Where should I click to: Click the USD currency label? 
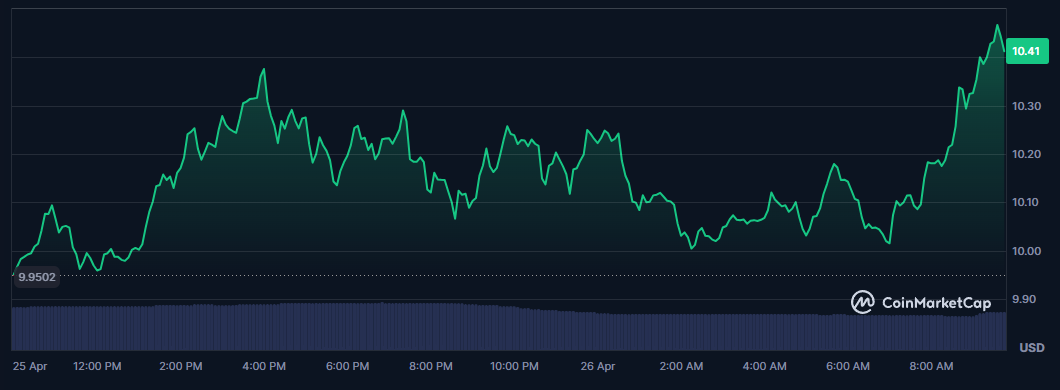pyautogui.click(x=1032, y=347)
